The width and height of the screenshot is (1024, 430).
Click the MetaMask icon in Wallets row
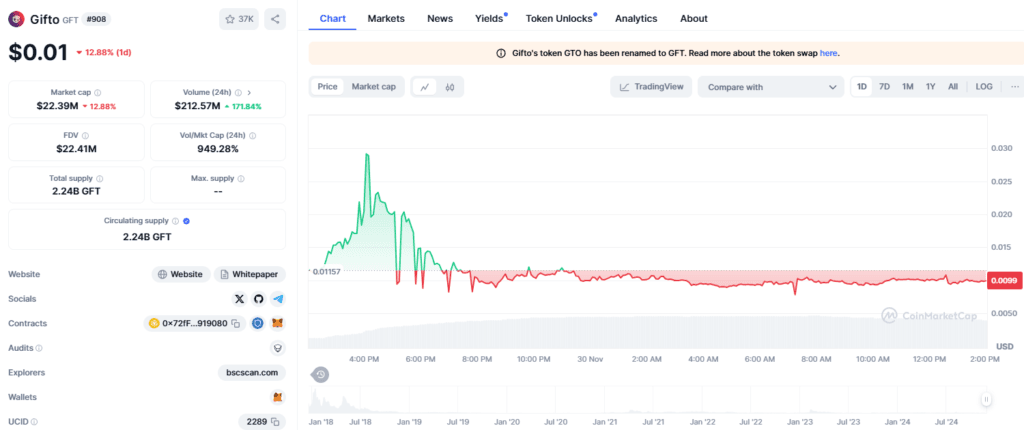278,397
